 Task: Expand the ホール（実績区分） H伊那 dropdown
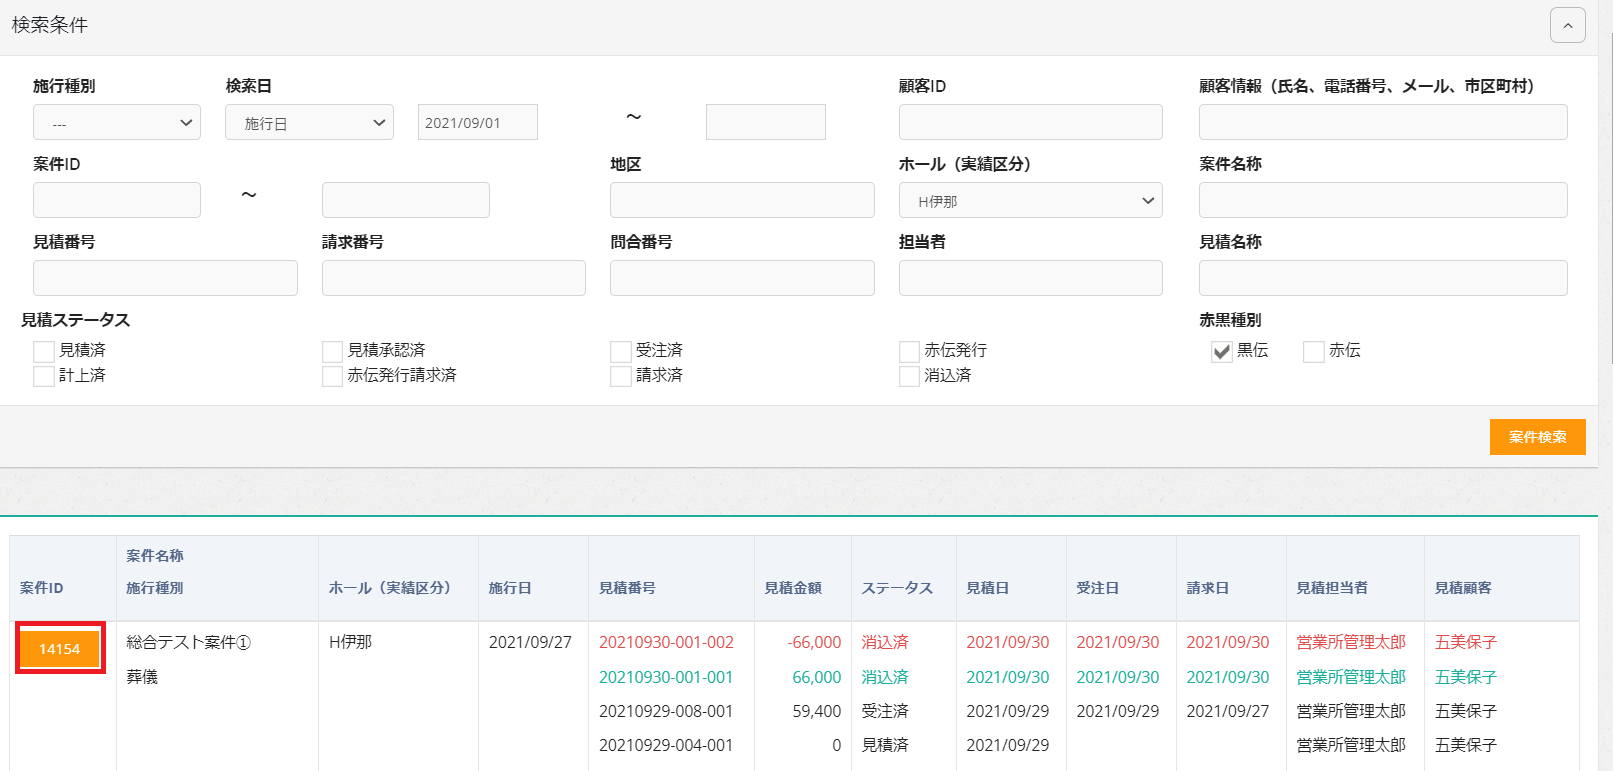(x=1030, y=201)
